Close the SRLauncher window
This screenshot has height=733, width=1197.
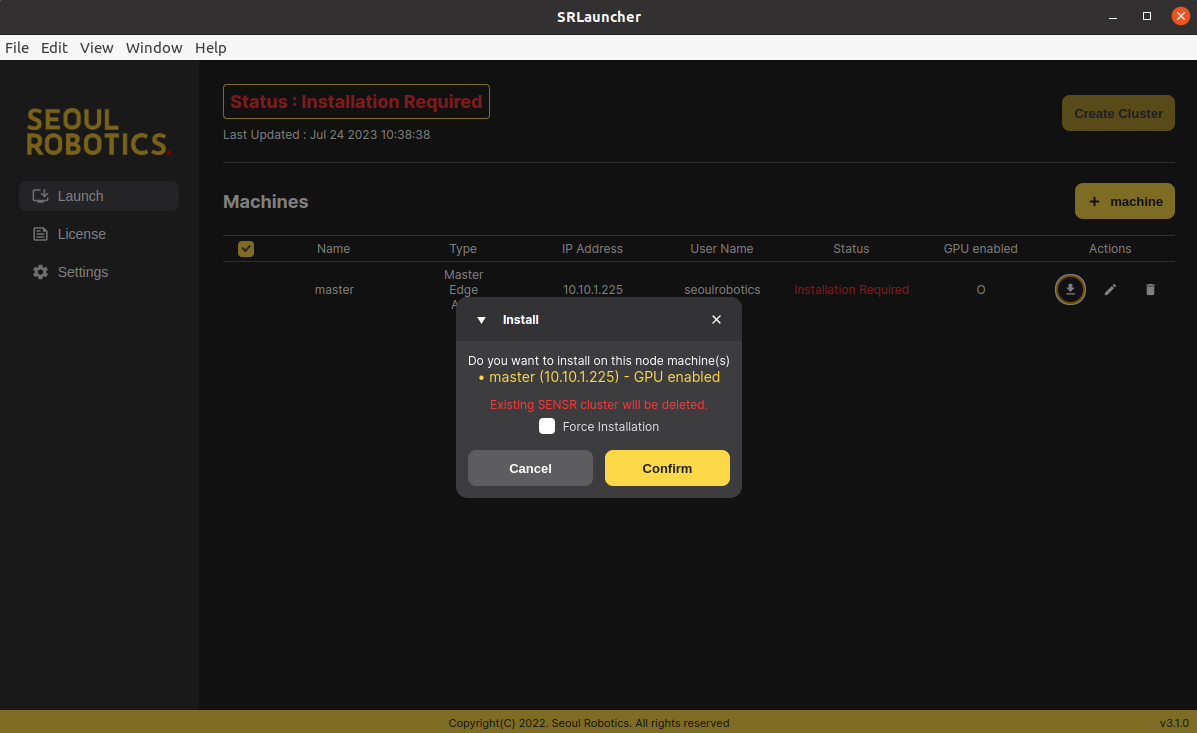point(1180,16)
